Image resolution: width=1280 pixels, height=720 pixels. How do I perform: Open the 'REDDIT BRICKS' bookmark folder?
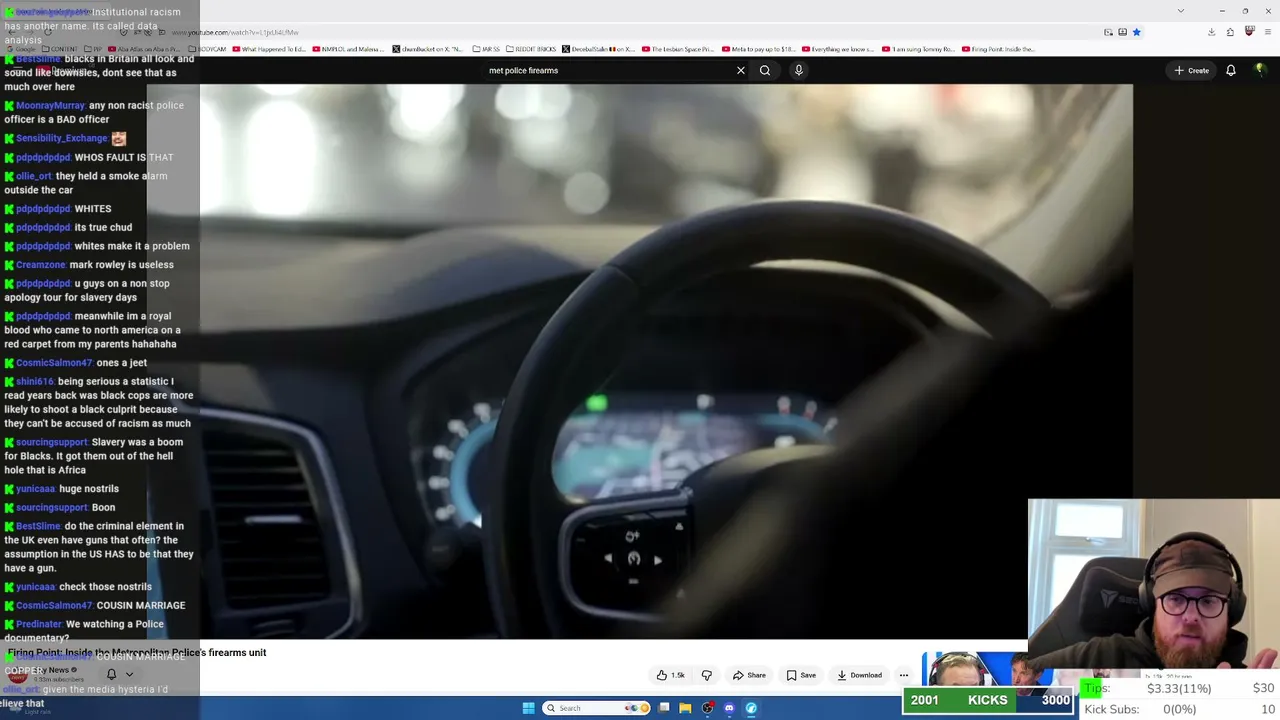click(x=531, y=49)
